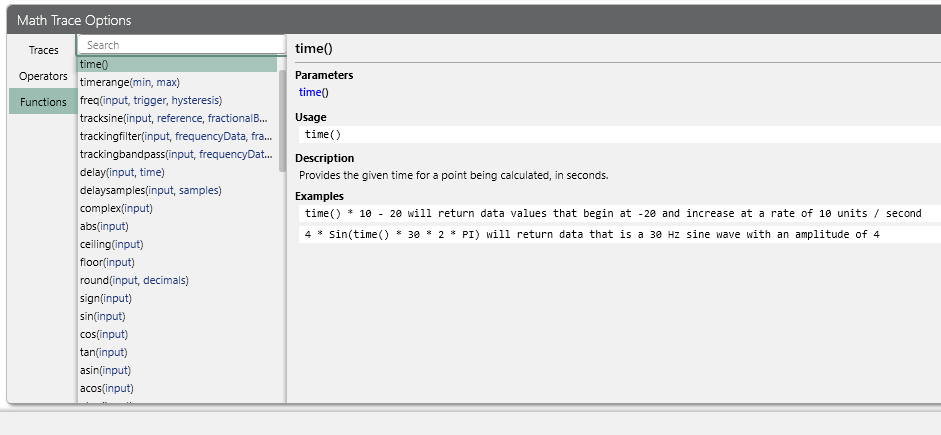Select the trackingfilter function
This screenshot has width=941, height=435.
(175, 136)
